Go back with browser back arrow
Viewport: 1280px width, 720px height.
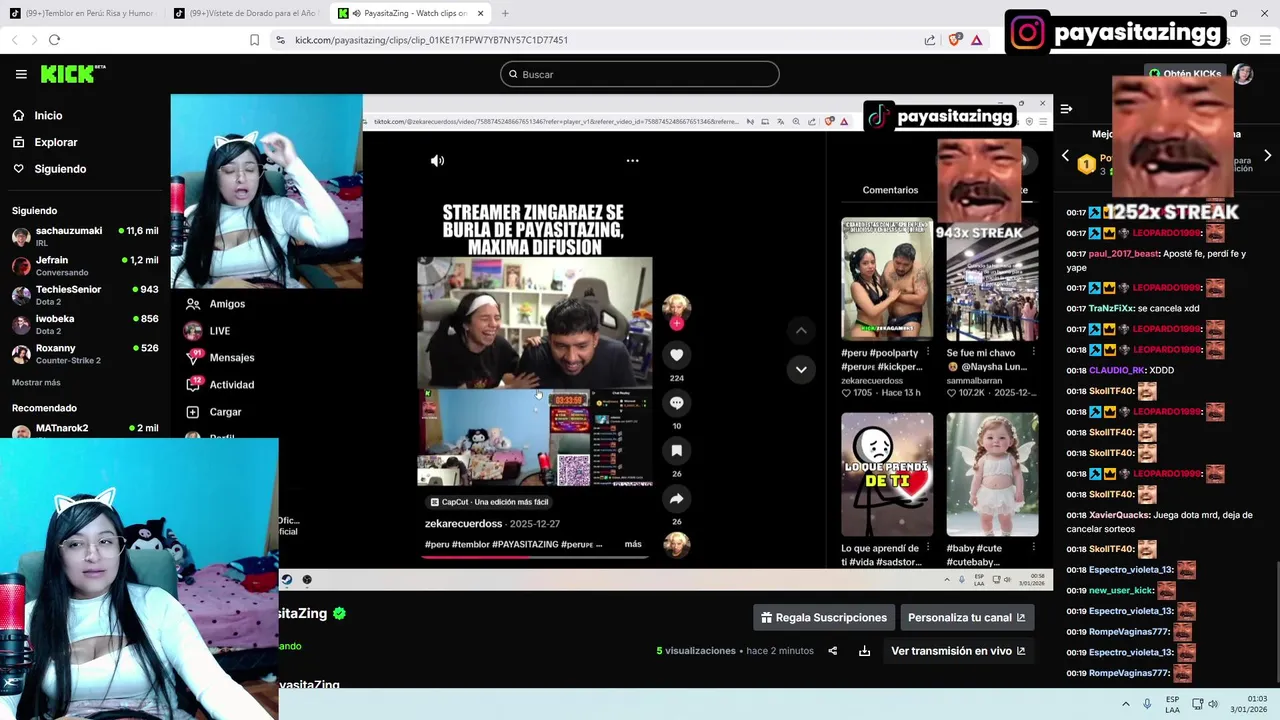pos(14,40)
